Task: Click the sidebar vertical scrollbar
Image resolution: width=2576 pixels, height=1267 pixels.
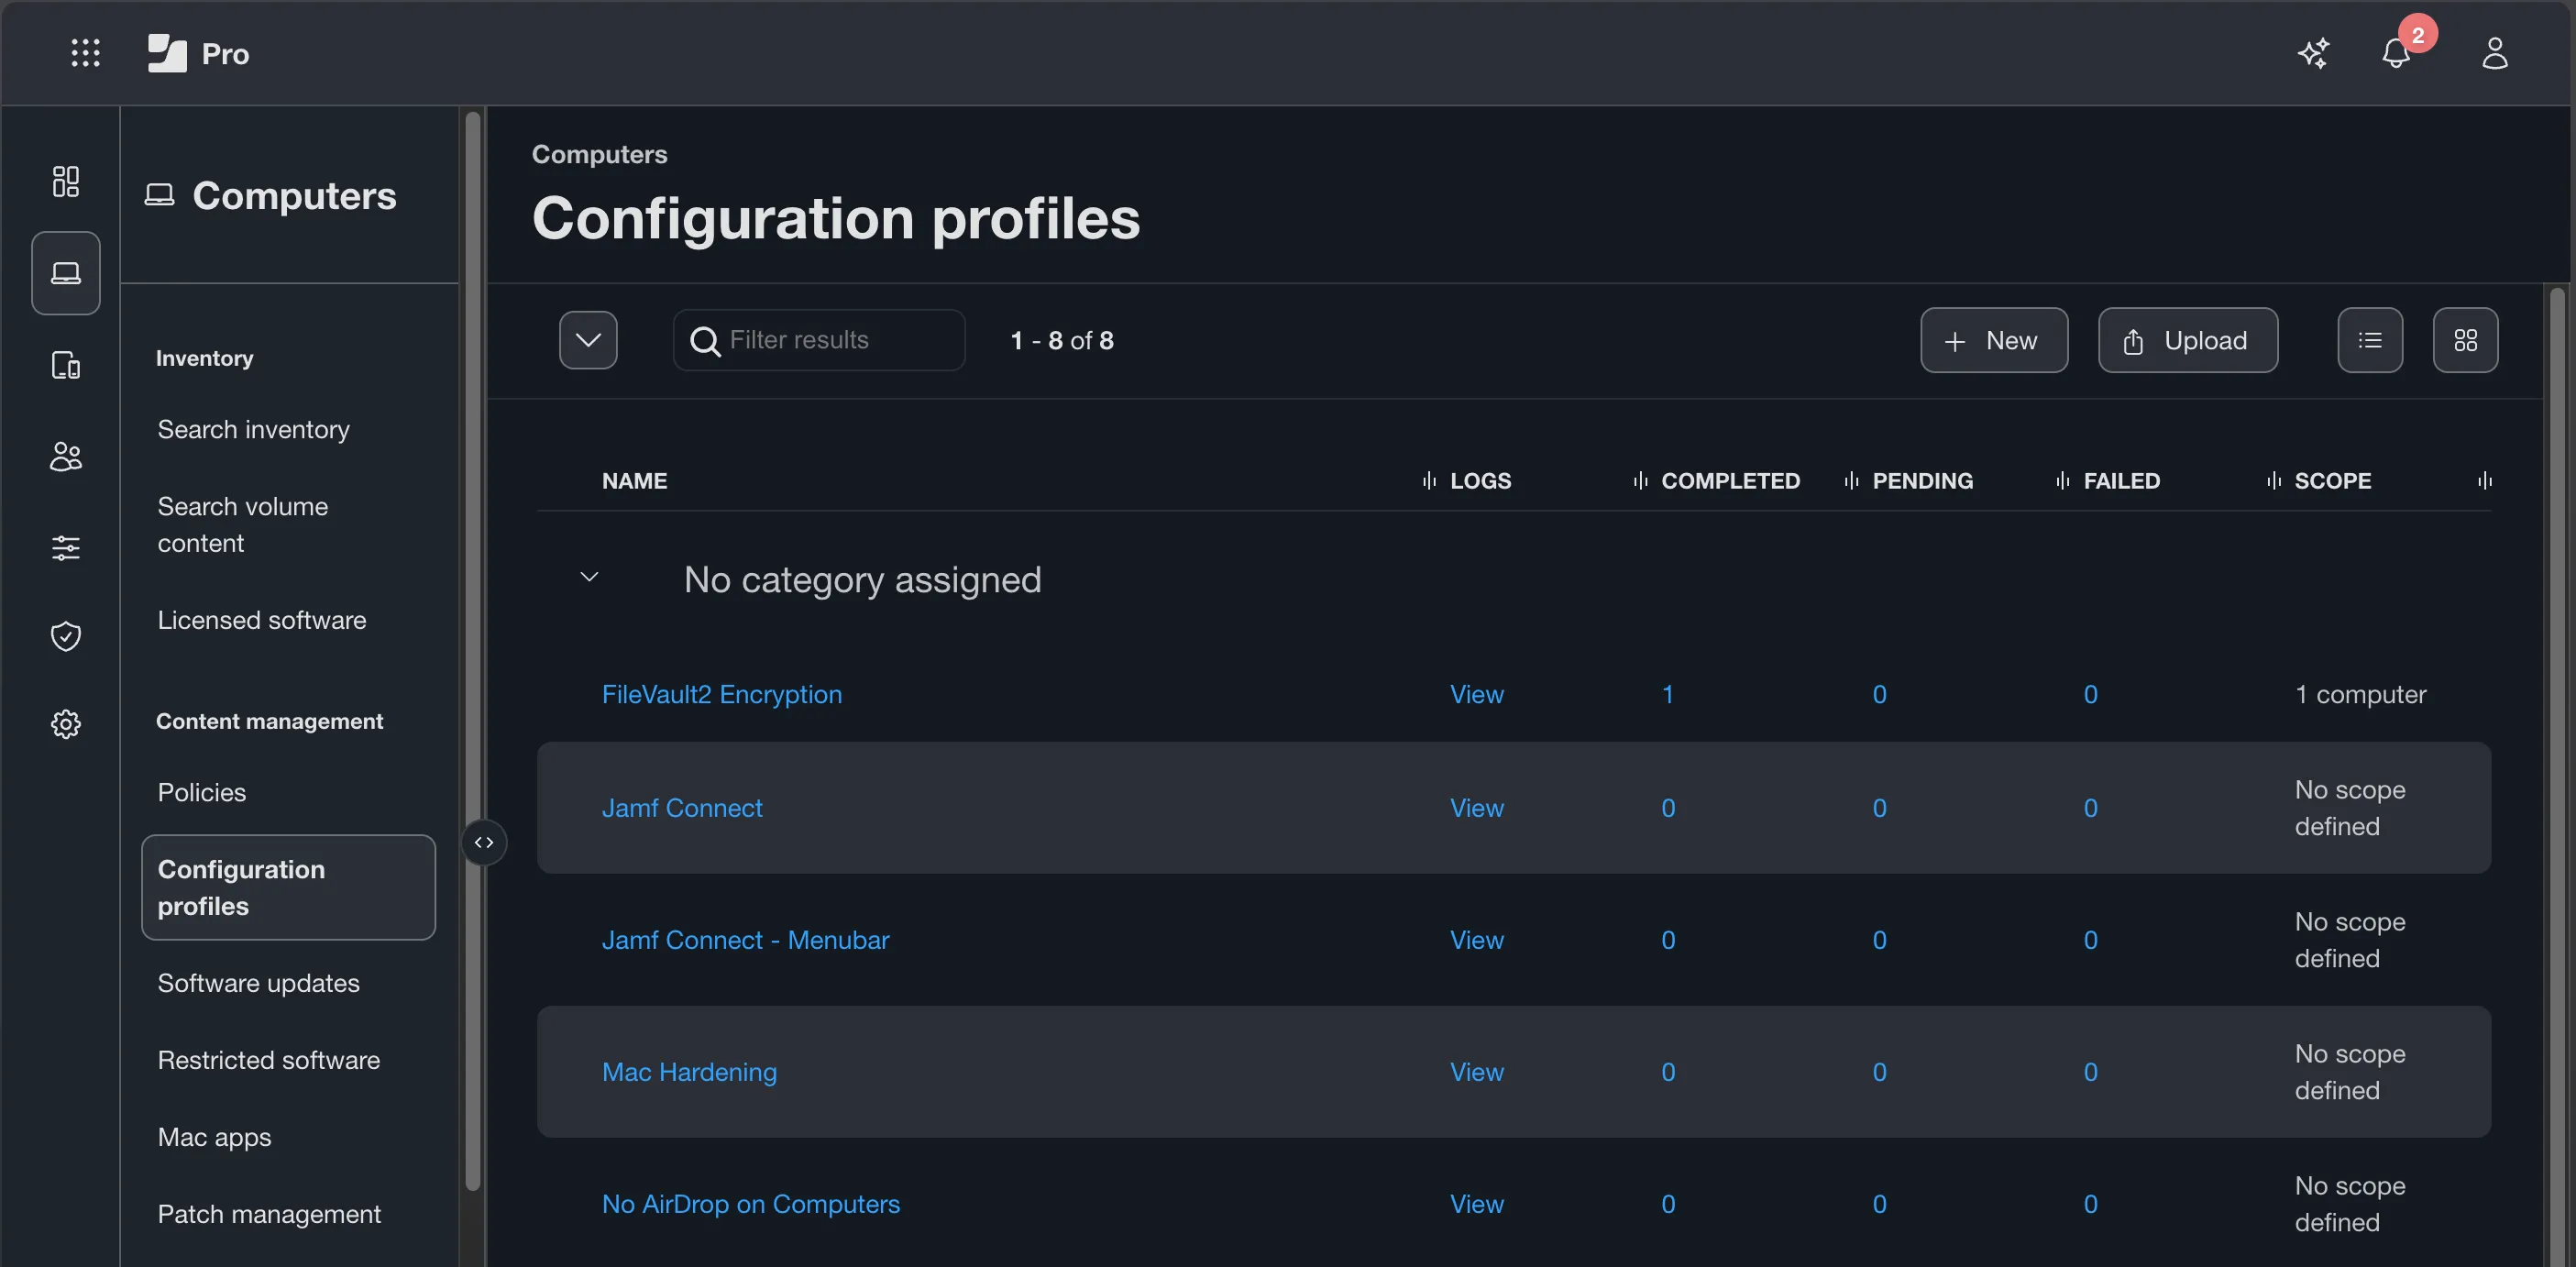Action: [473, 650]
